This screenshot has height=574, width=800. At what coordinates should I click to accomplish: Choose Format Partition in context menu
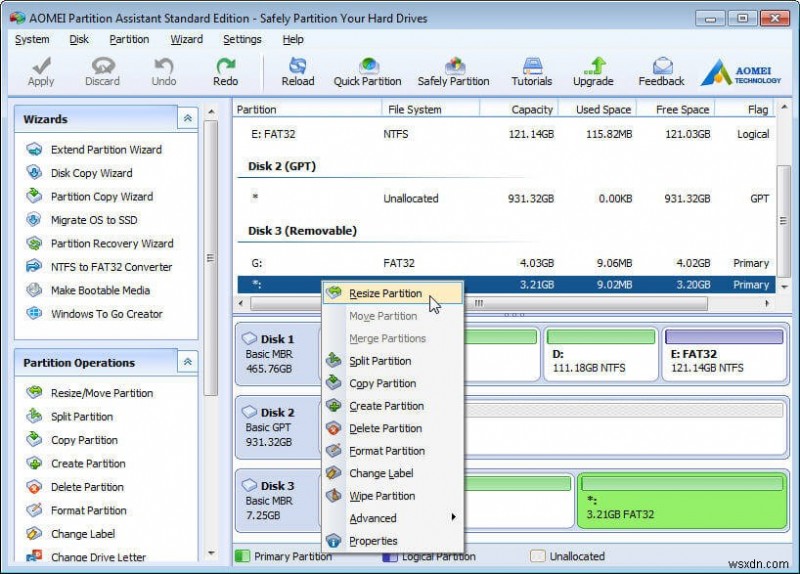tap(393, 451)
